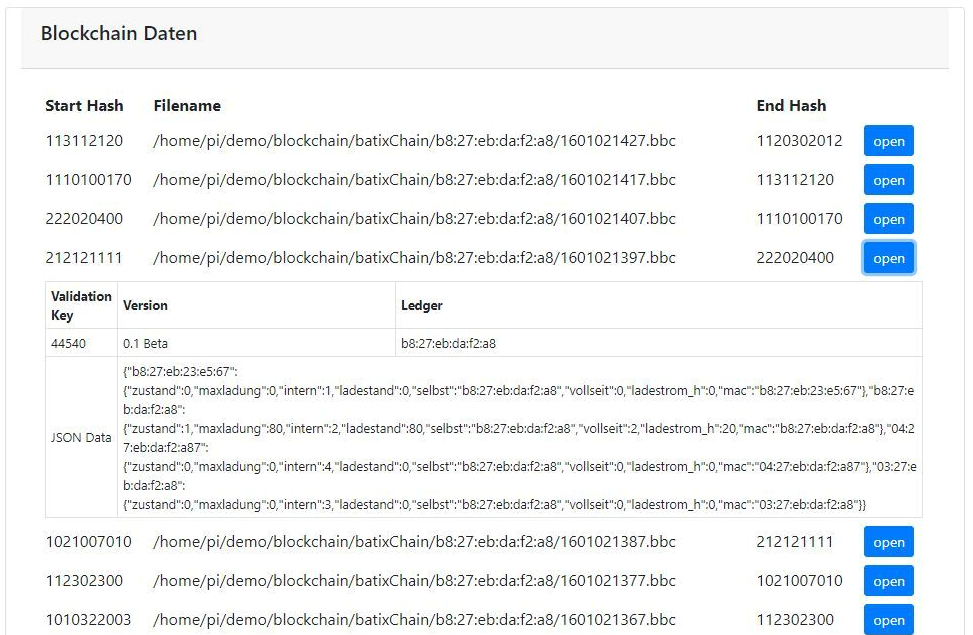Expand block details for 1601021377.bbc
This screenshot has width=973, height=635.
point(888,581)
